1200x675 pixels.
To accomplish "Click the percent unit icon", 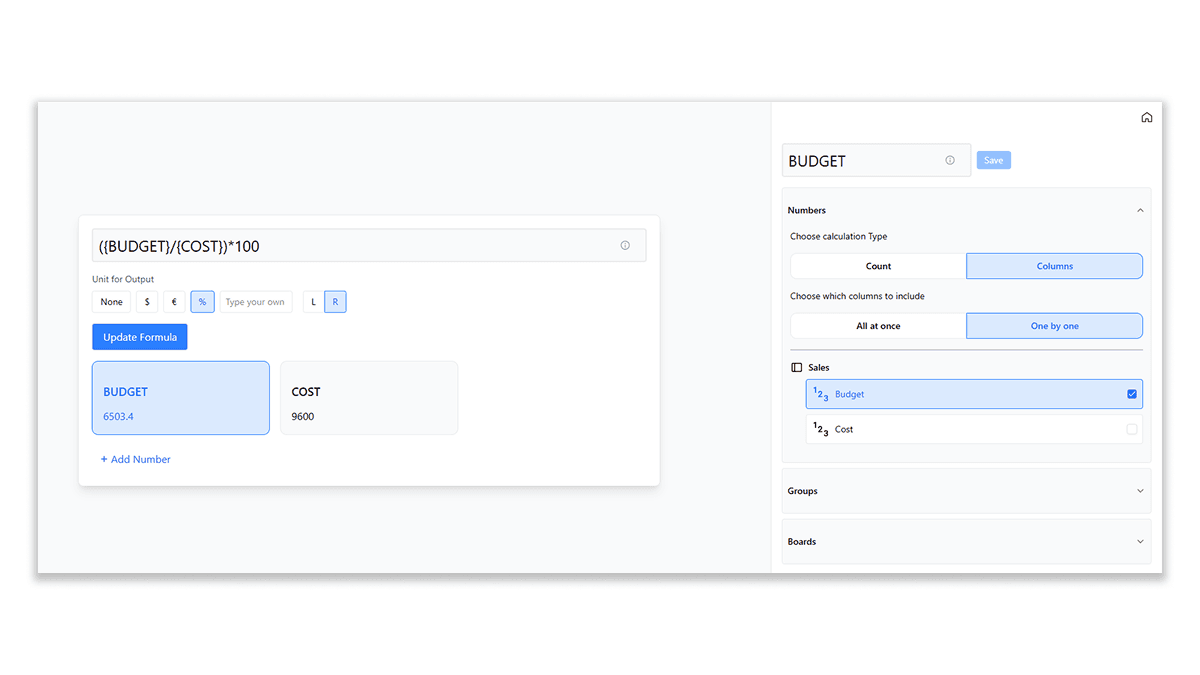I will (x=202, y=301).
